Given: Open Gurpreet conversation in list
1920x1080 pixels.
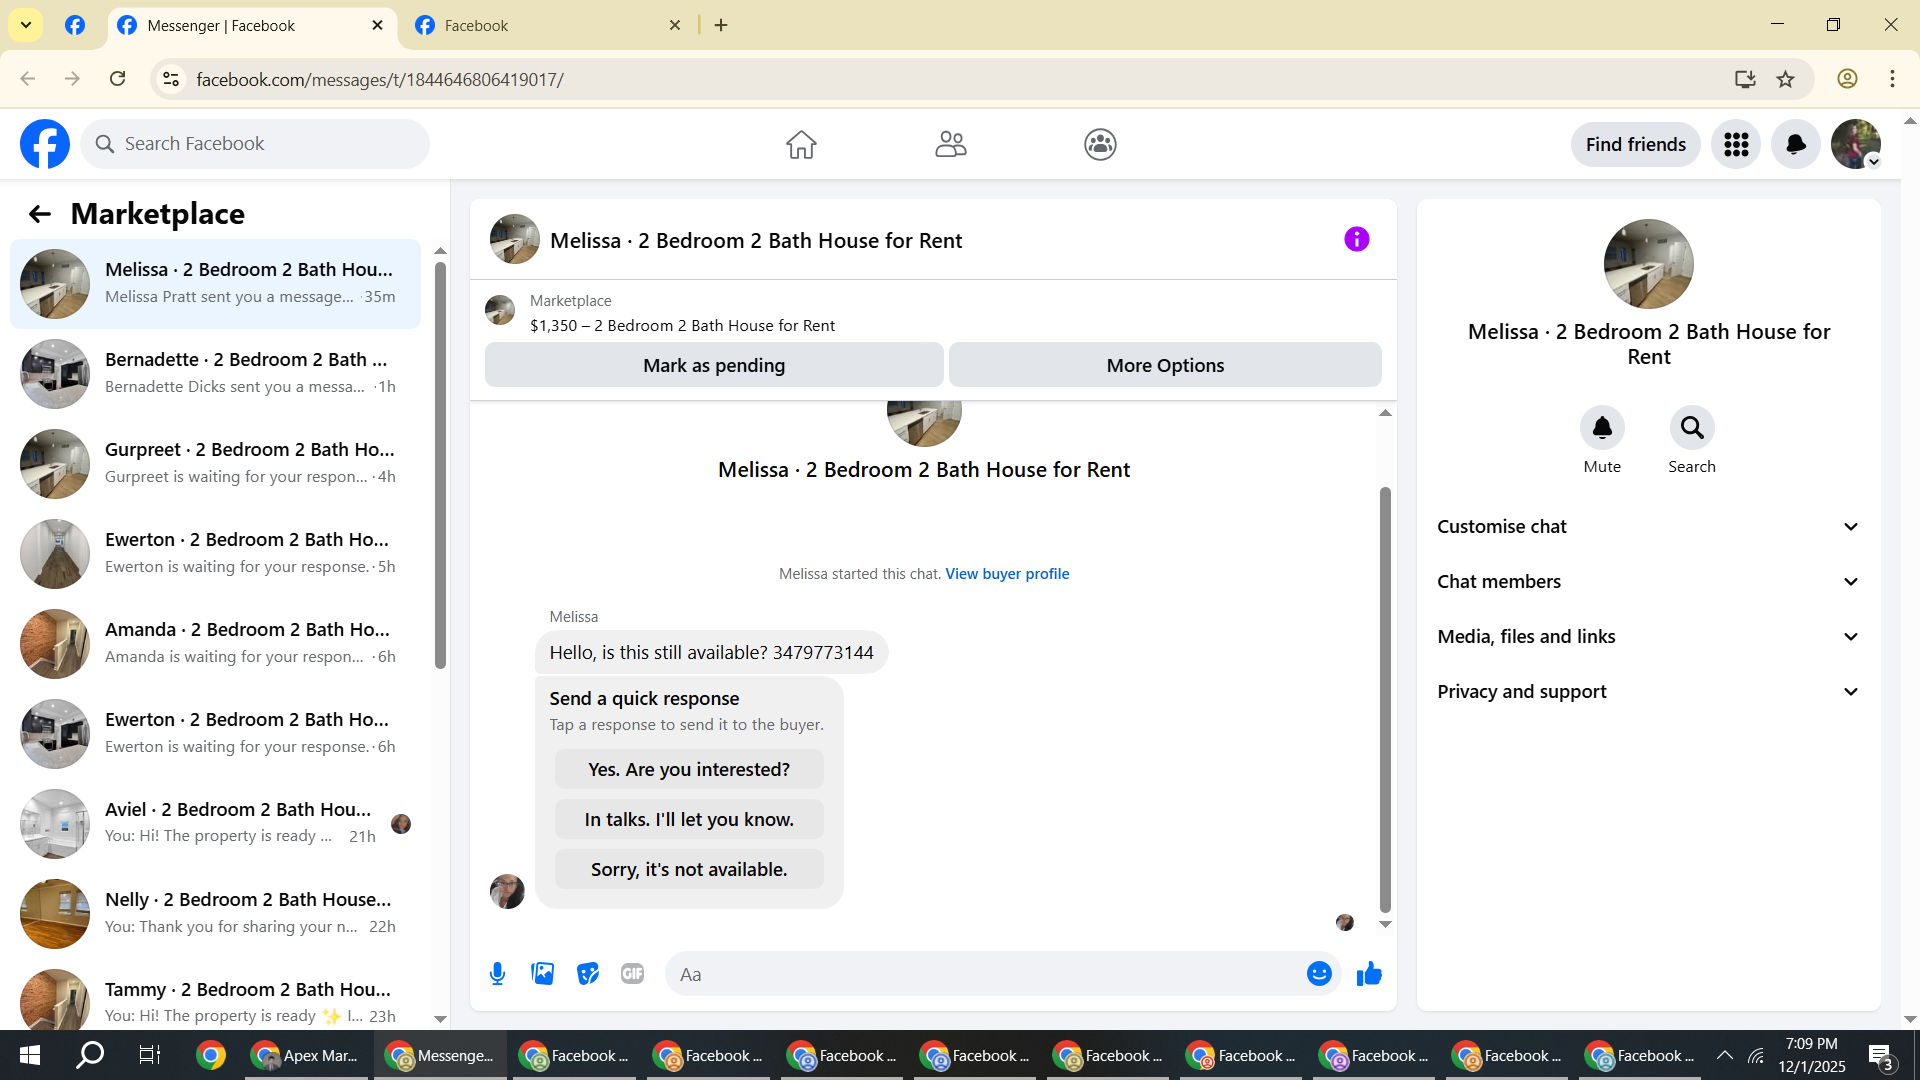Looking at the screenshot, I should 215,464.
